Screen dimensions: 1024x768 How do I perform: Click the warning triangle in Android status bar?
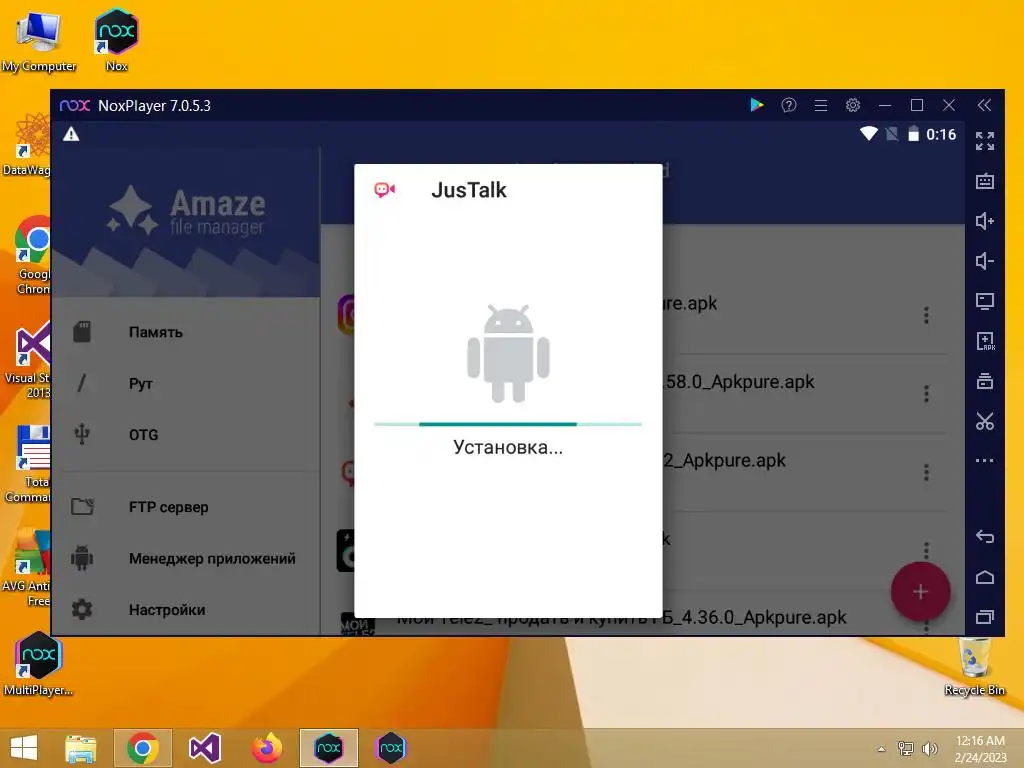[x=71, y=135]
